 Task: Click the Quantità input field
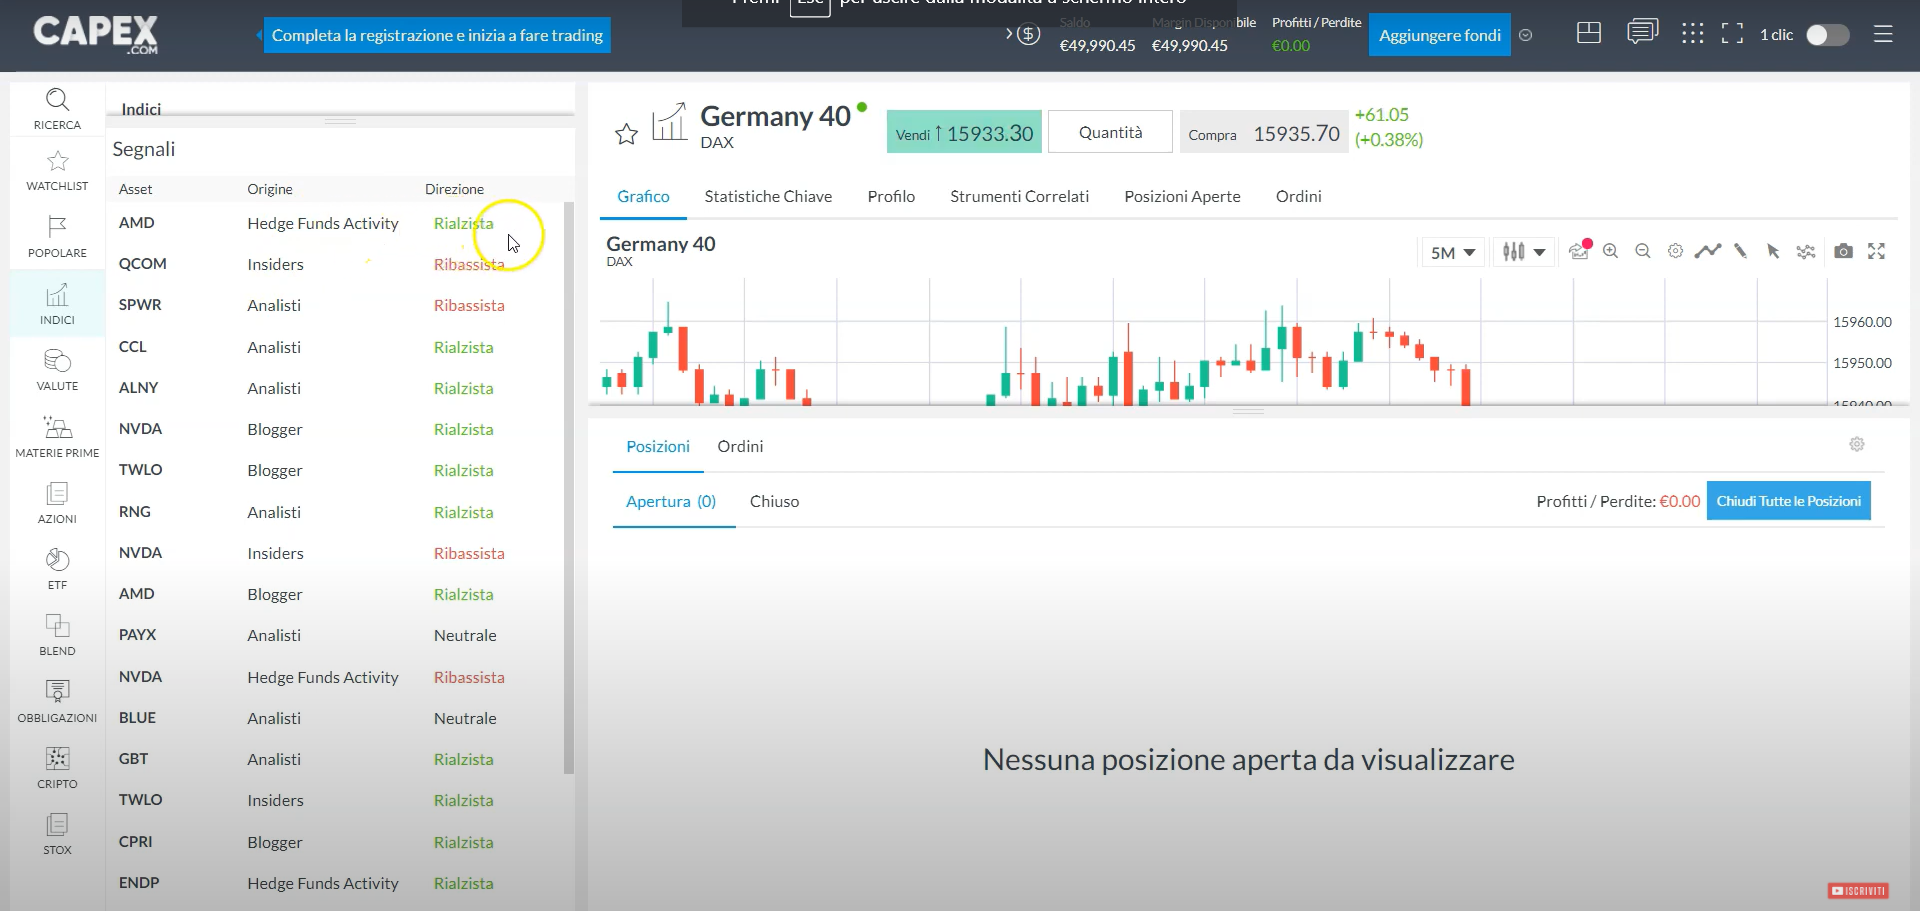pos(1110,132)
